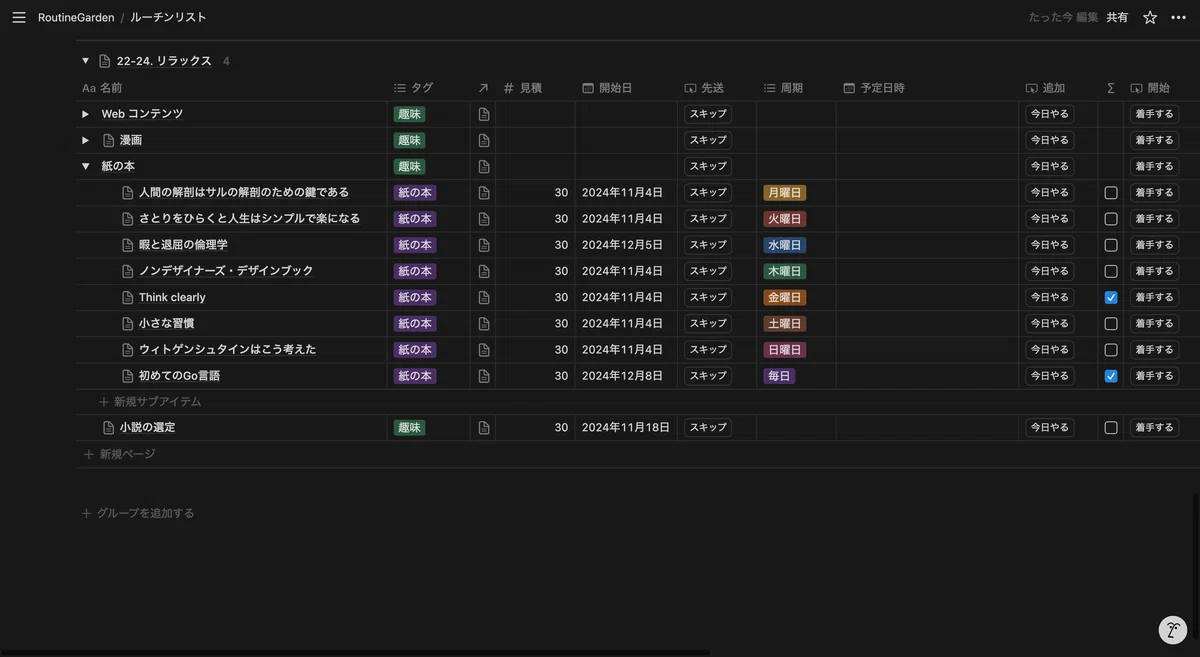Click plus icon for 新規ページ
The height and width of the screenshot is (657, 1200).
tap(88, 454)
